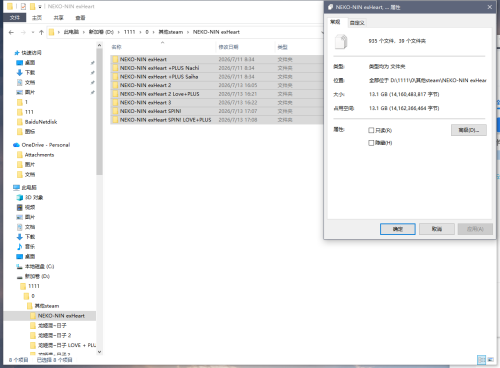Expand the chevron after 其他steam breadcrumb
The width and height of the screenshot is (500, 368).
click(188, 32)
